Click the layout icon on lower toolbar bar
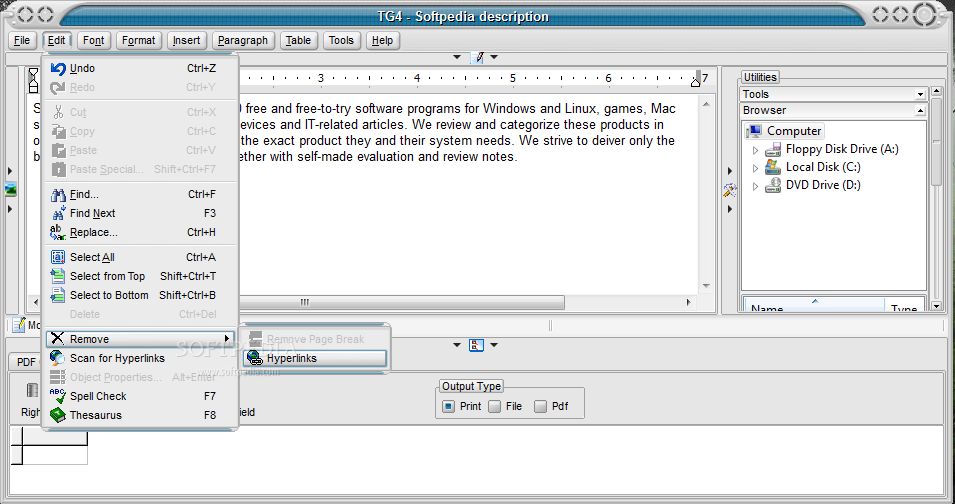Screen dimensions: 955x504 tap(476, 345)
